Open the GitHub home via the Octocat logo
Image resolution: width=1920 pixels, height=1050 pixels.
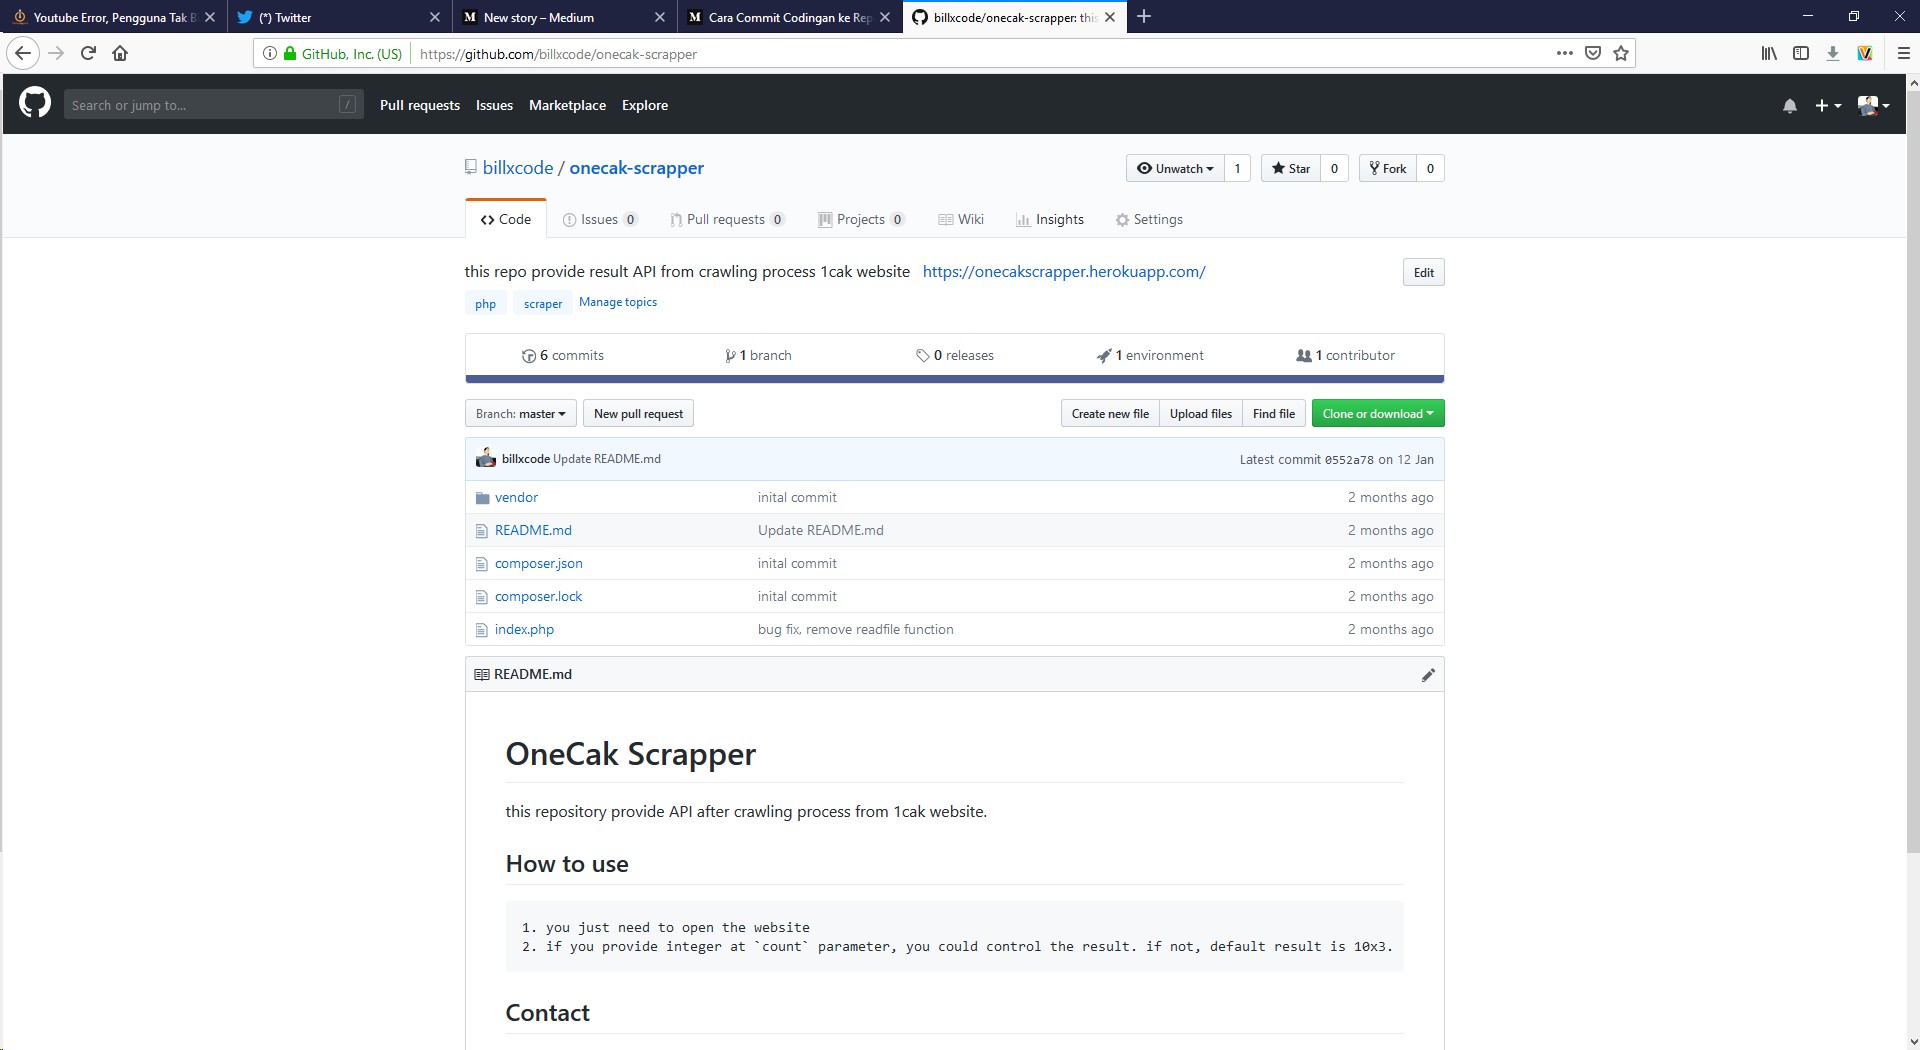33,104
